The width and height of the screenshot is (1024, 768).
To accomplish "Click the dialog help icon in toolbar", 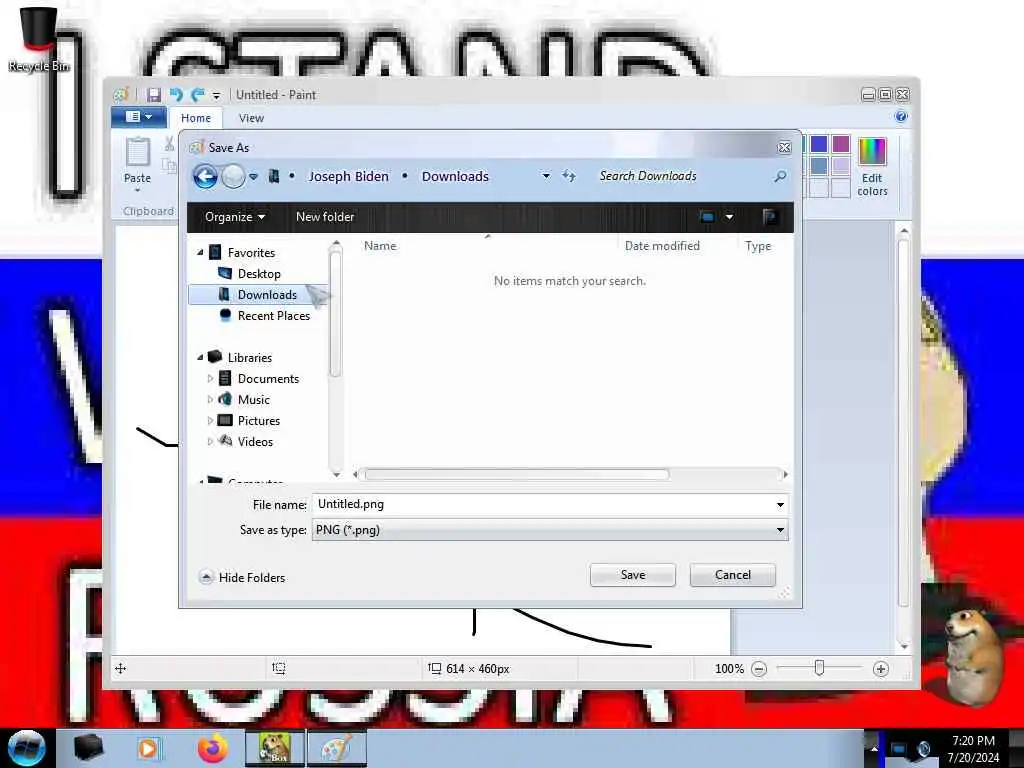I will (x=769, y=217).
